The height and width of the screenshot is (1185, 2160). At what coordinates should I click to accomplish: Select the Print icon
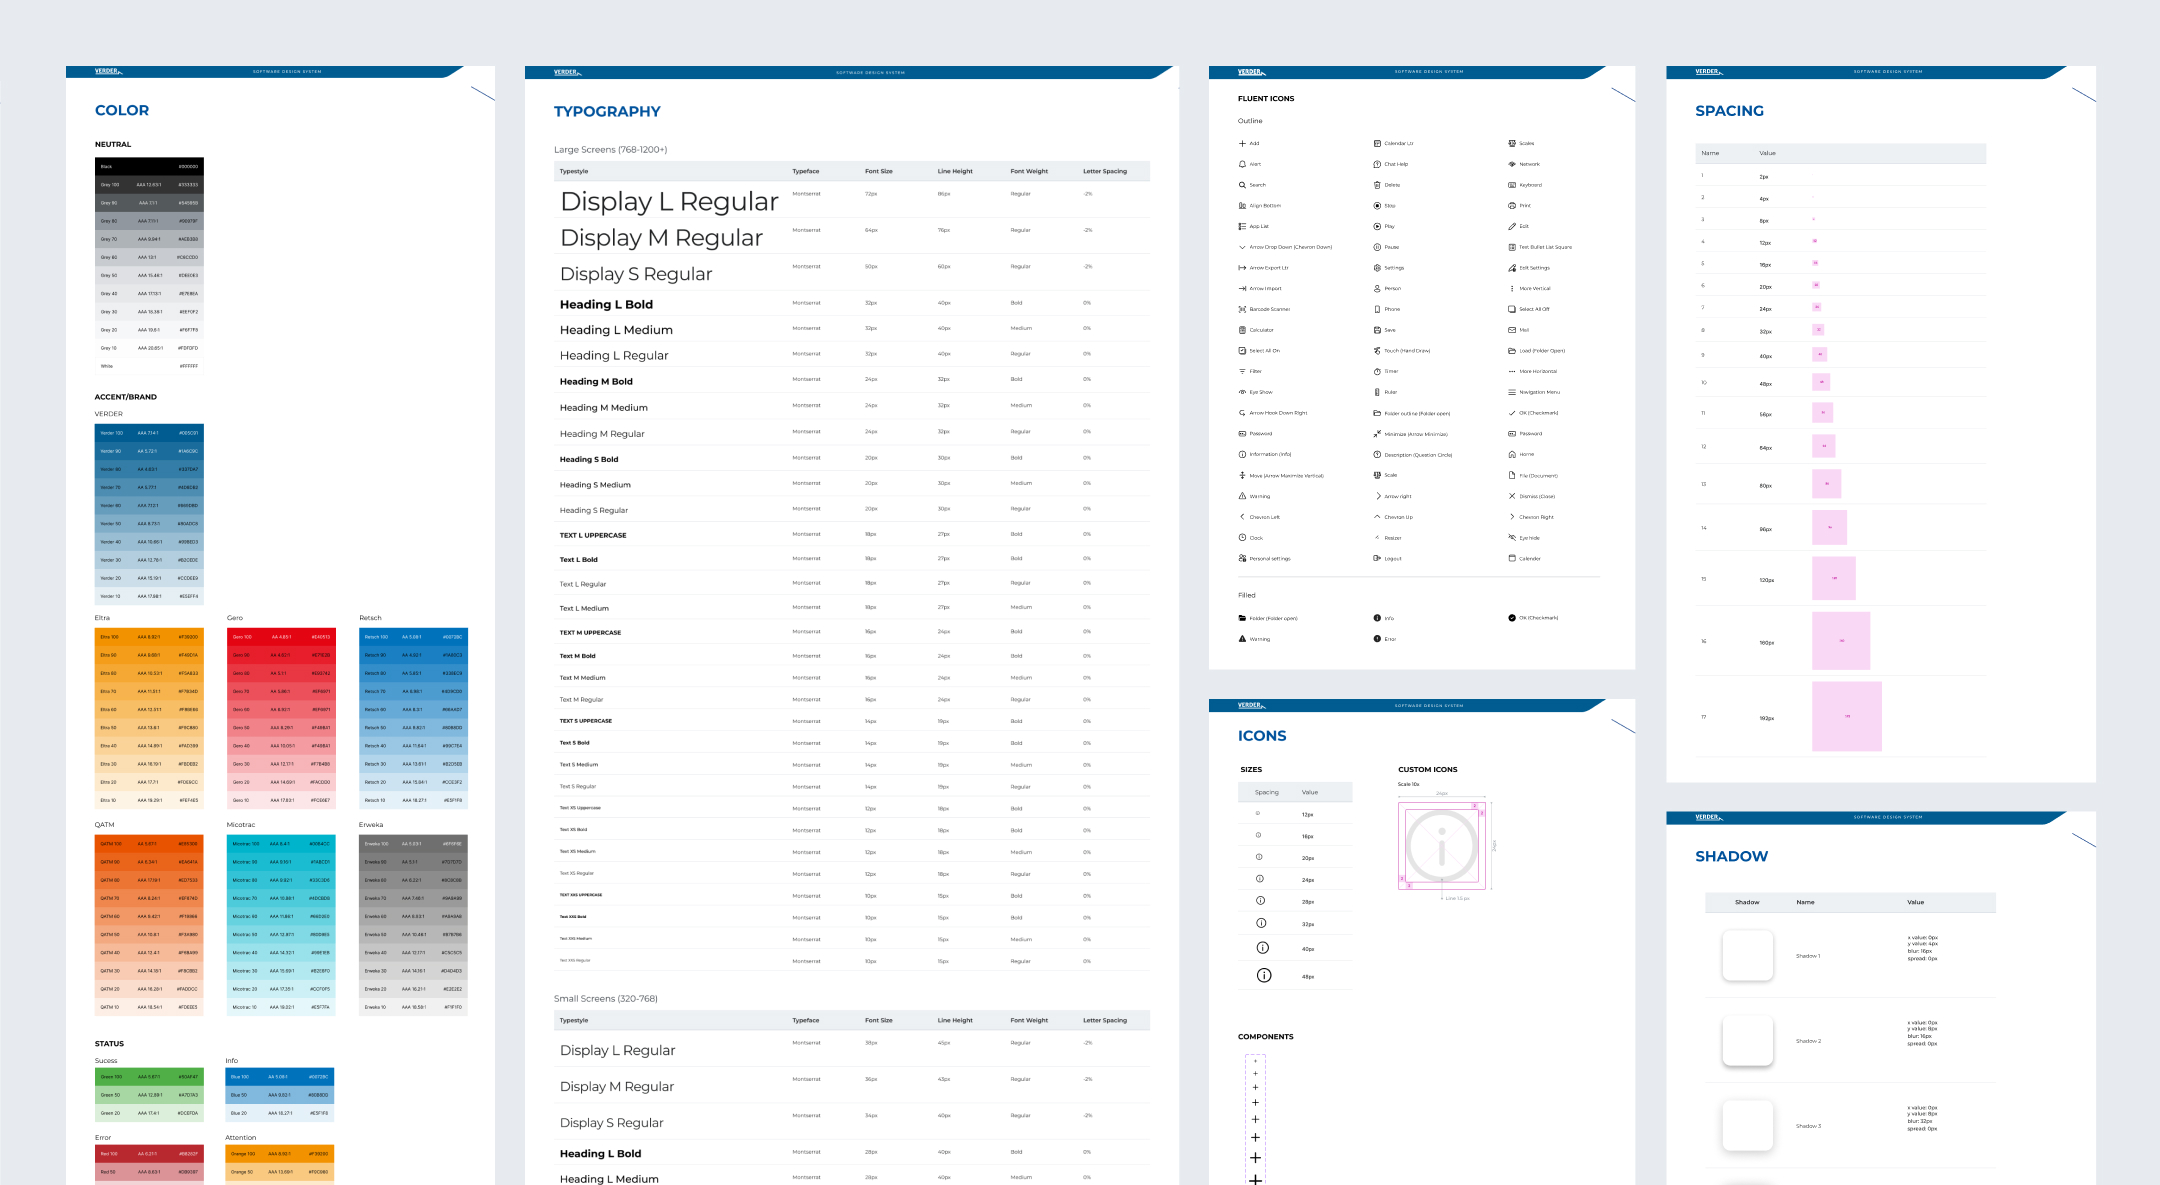tap(1512, 206)
